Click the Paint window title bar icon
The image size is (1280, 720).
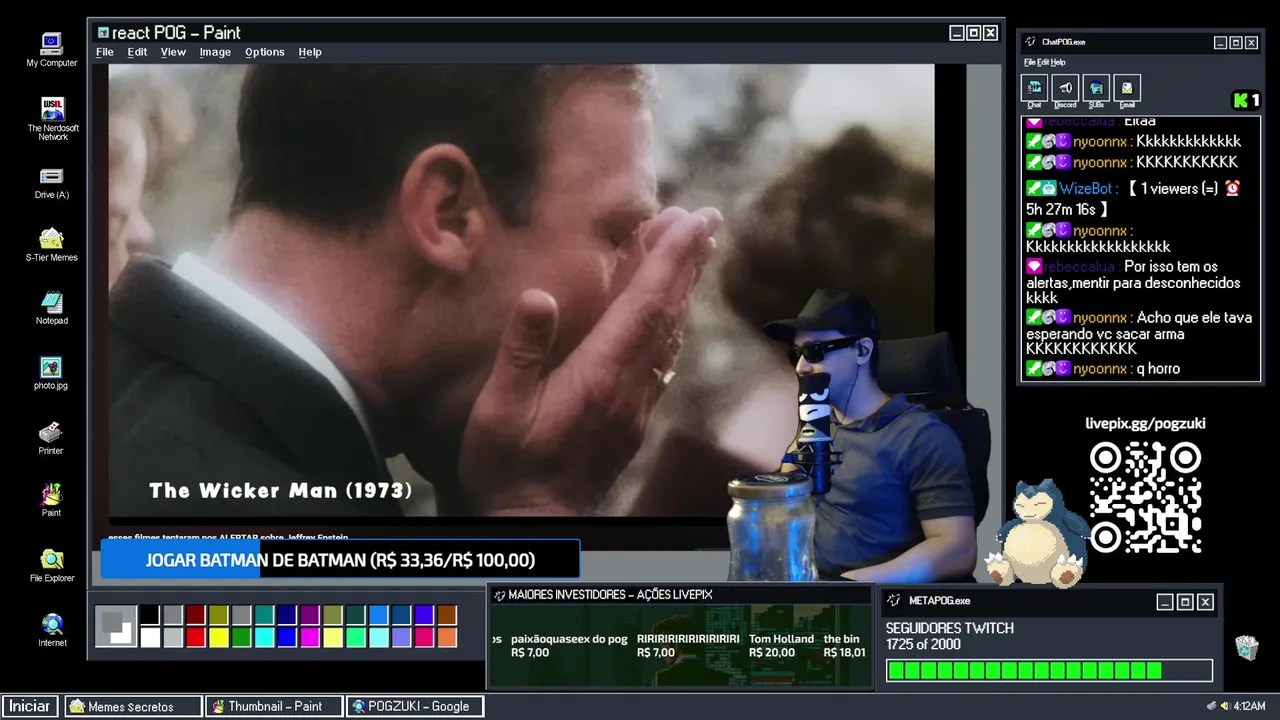click(103, 32)
